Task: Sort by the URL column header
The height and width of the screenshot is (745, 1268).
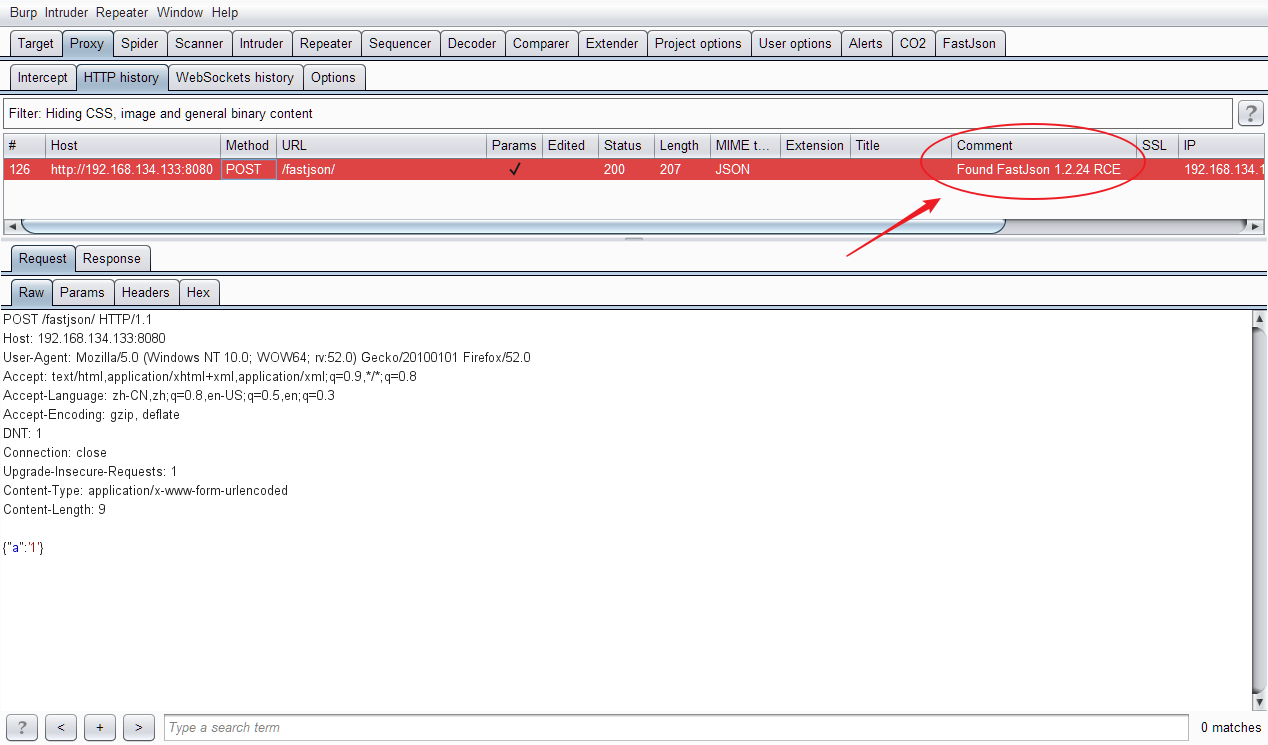Action: tap(381, 145)
